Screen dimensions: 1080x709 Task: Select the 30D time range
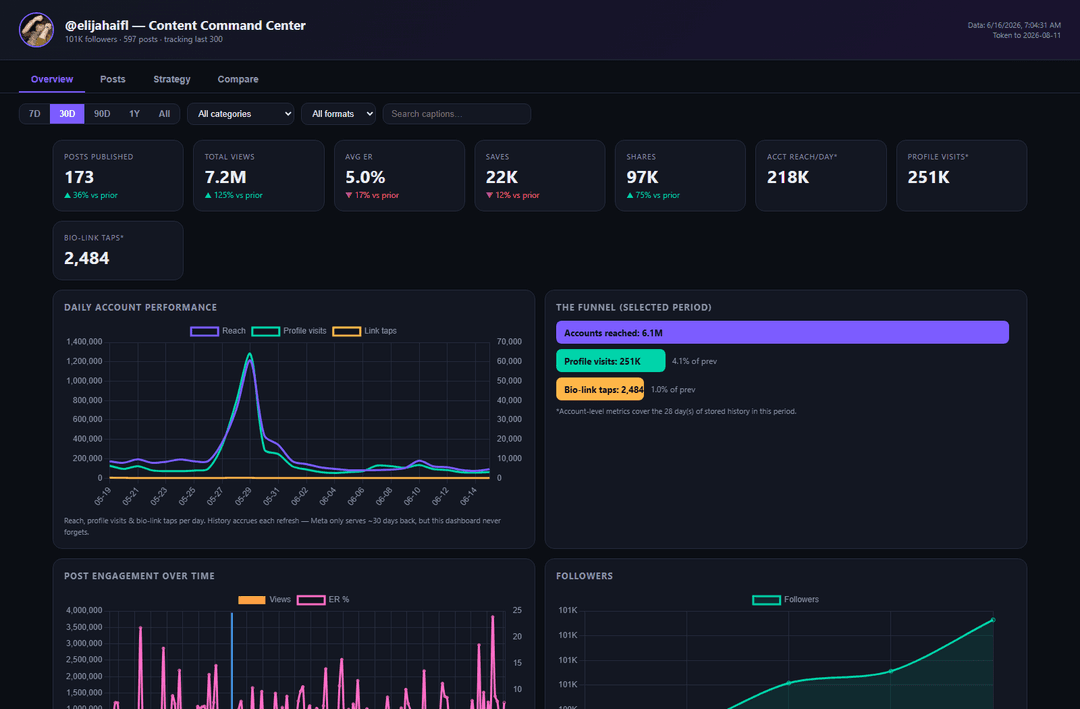click(67, 114)
